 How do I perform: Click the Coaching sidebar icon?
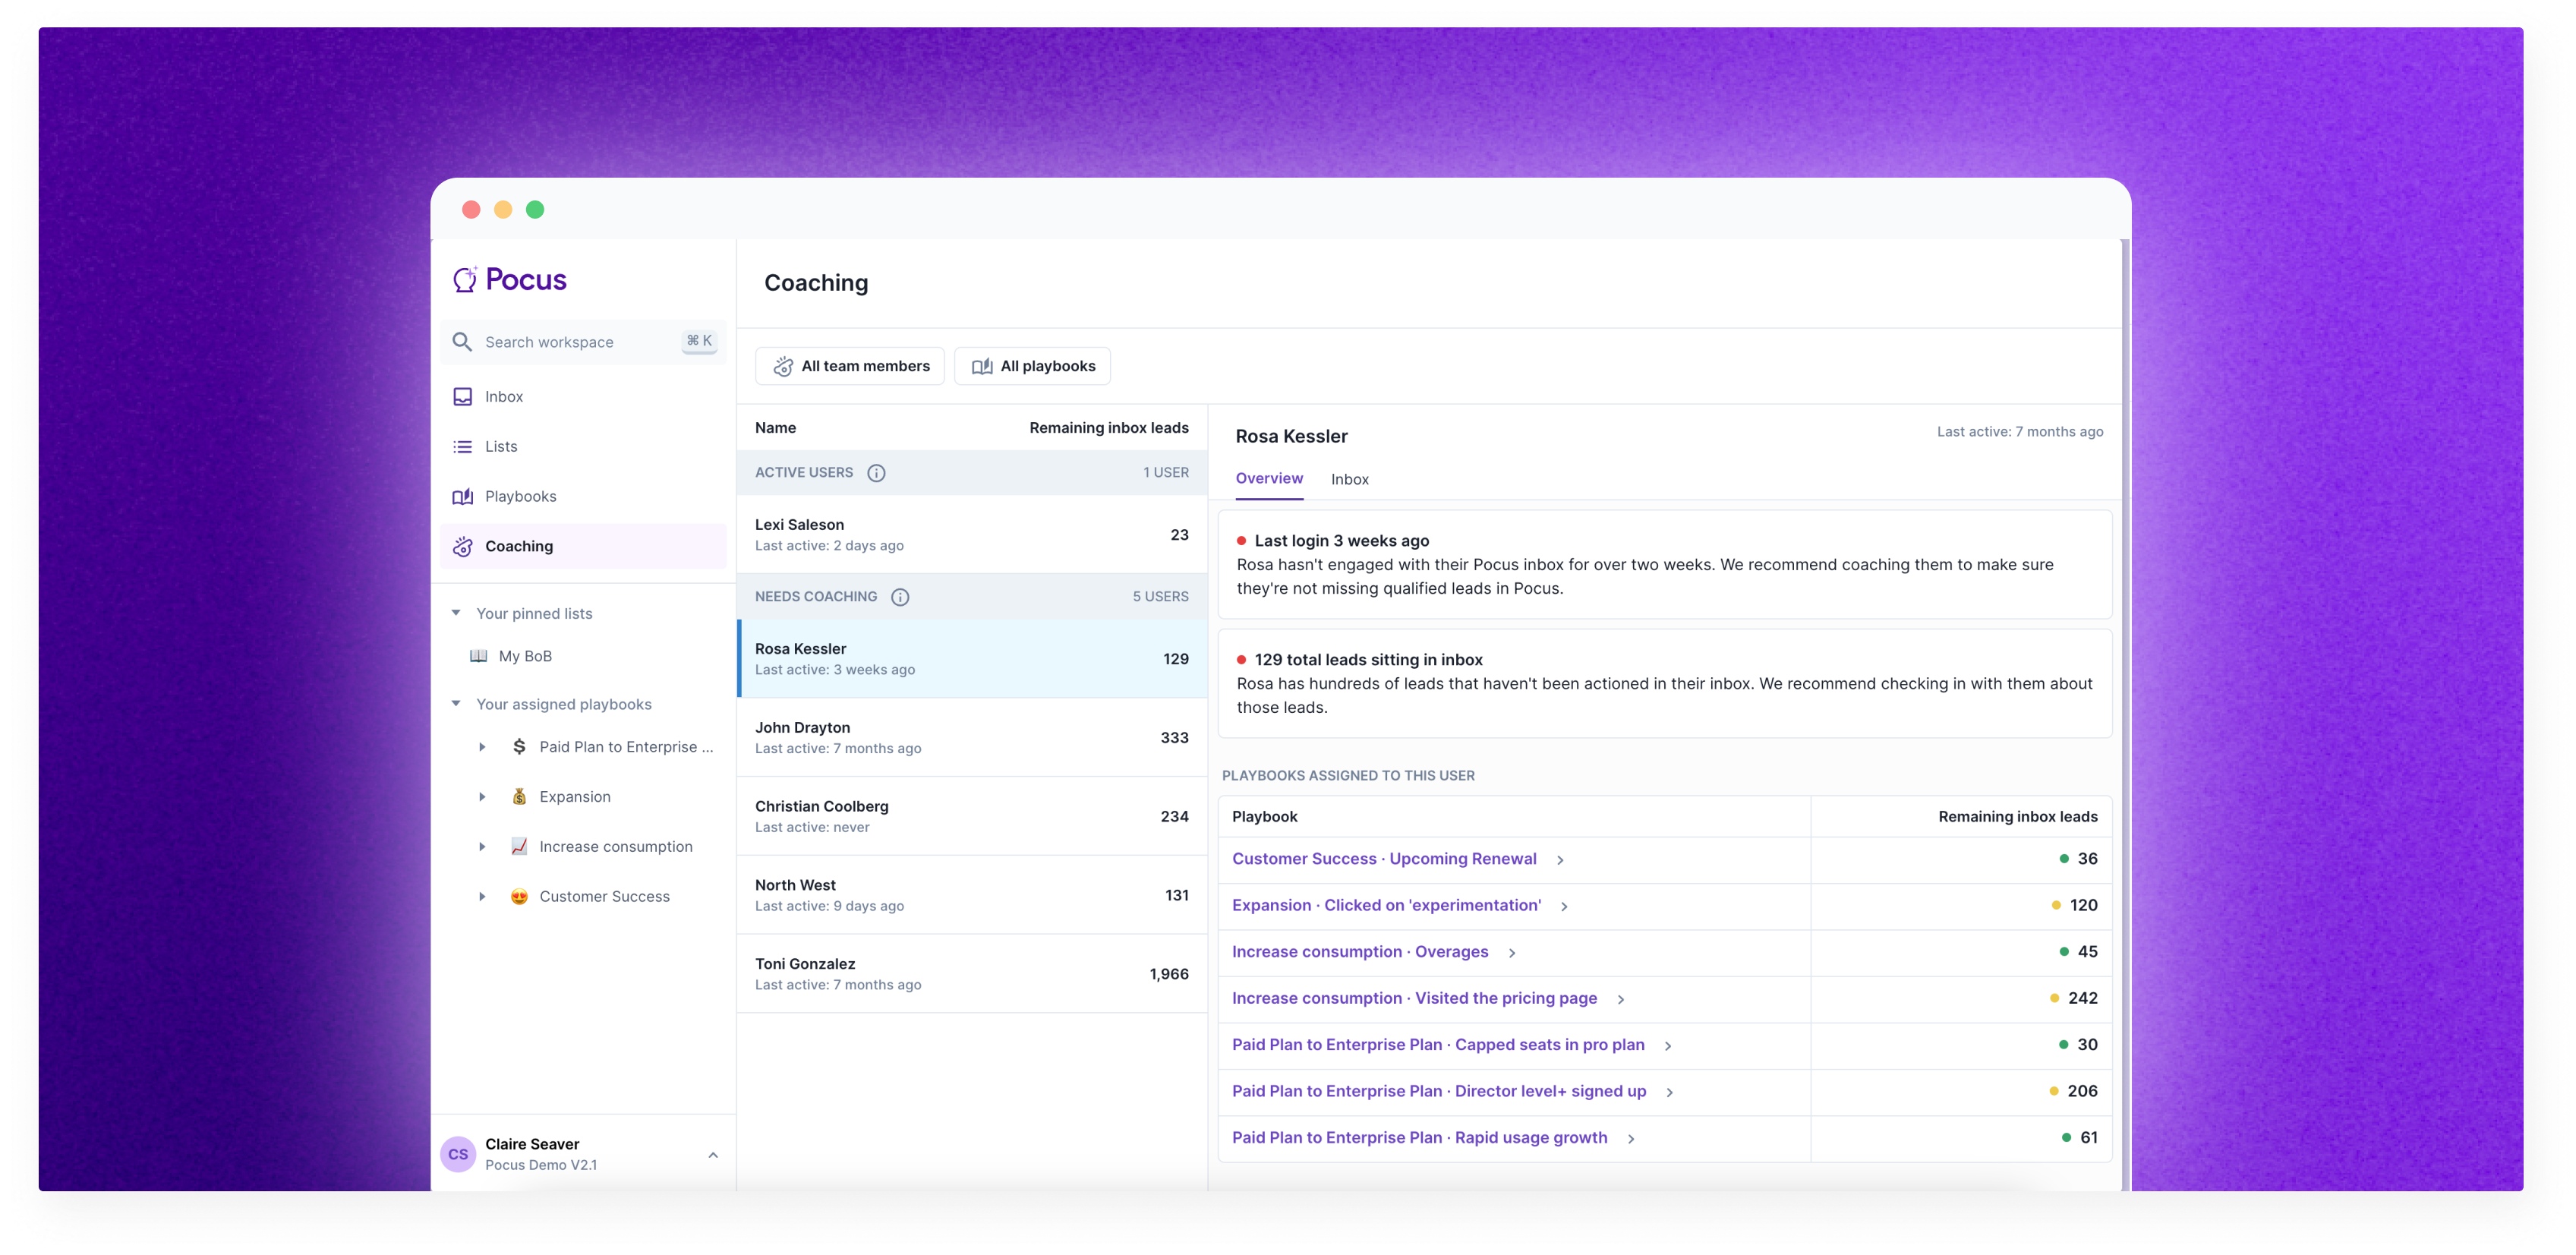pos(462,547)
